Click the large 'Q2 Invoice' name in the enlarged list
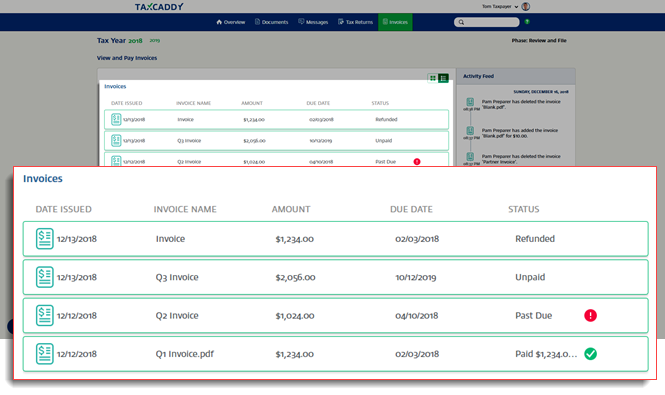Viewport: 665px width, 395px height. coord(177,316)
